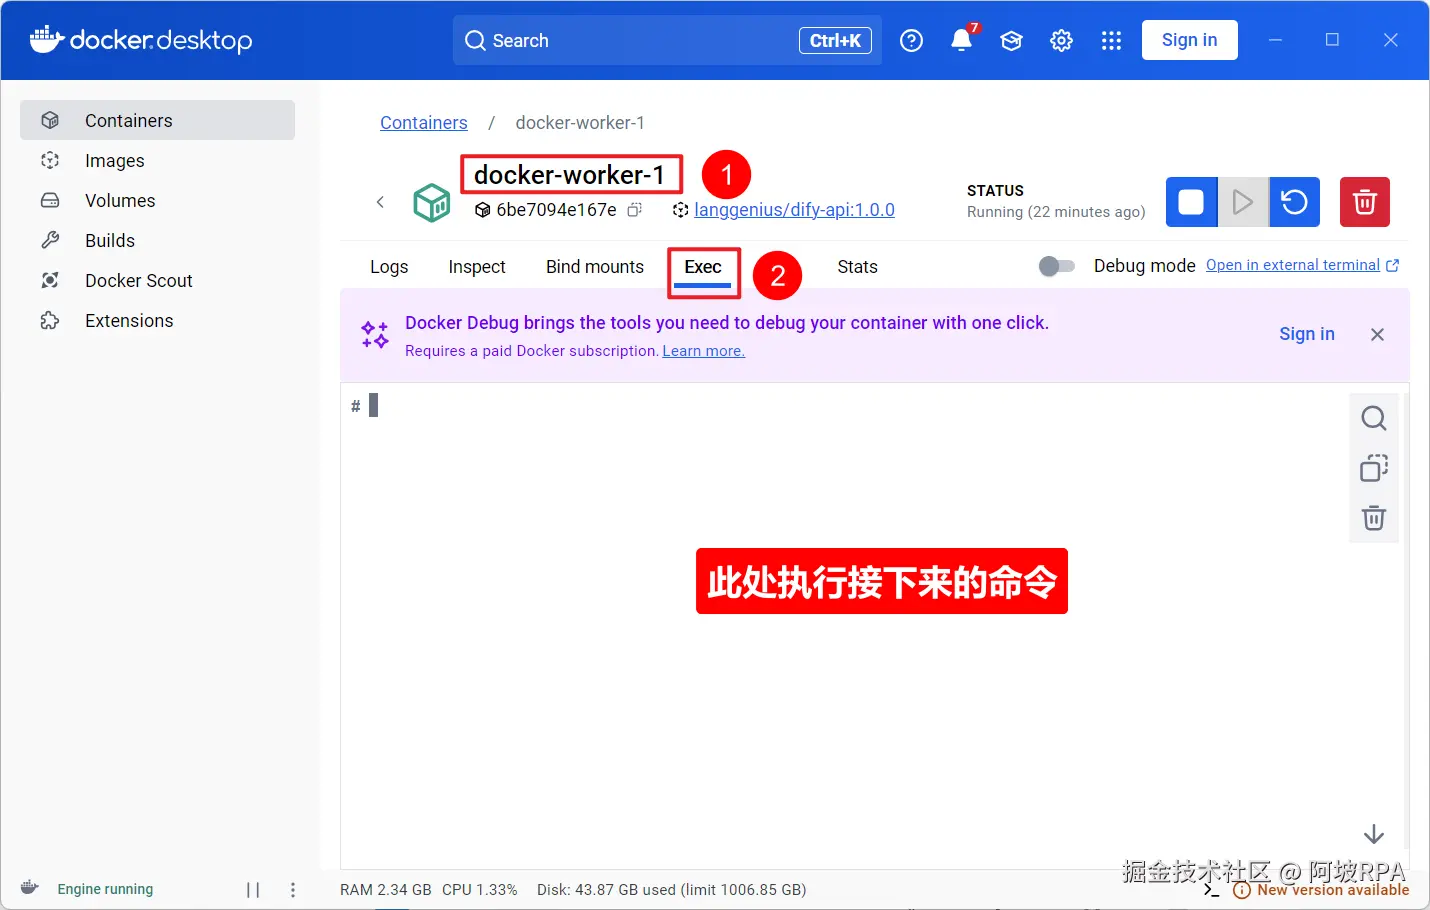This screenshot has width=1430, height=910.
Task: Open Docker Scout in sidebar
Action: pyautogui.click(x=158, y=280)
